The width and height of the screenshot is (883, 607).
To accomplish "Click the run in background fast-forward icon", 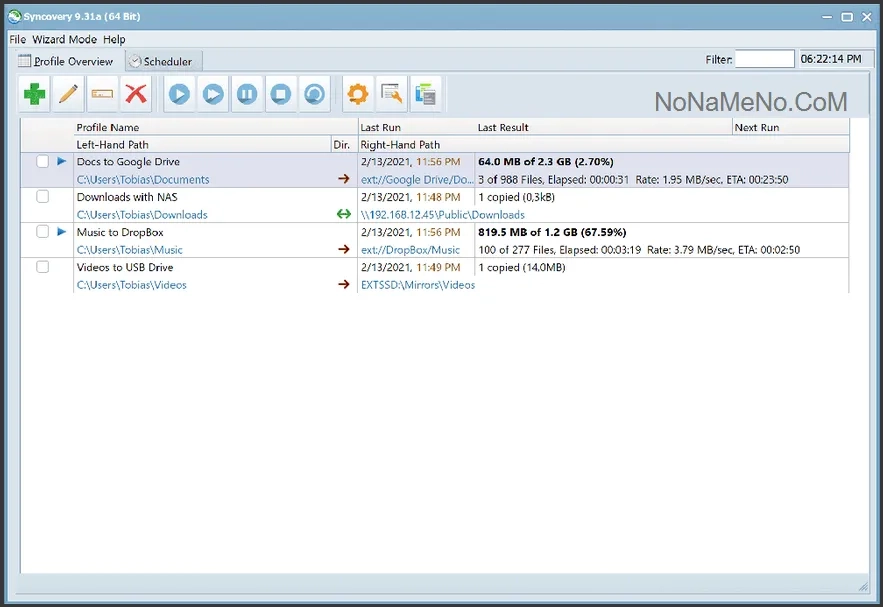I will click(x=213, y=94).
